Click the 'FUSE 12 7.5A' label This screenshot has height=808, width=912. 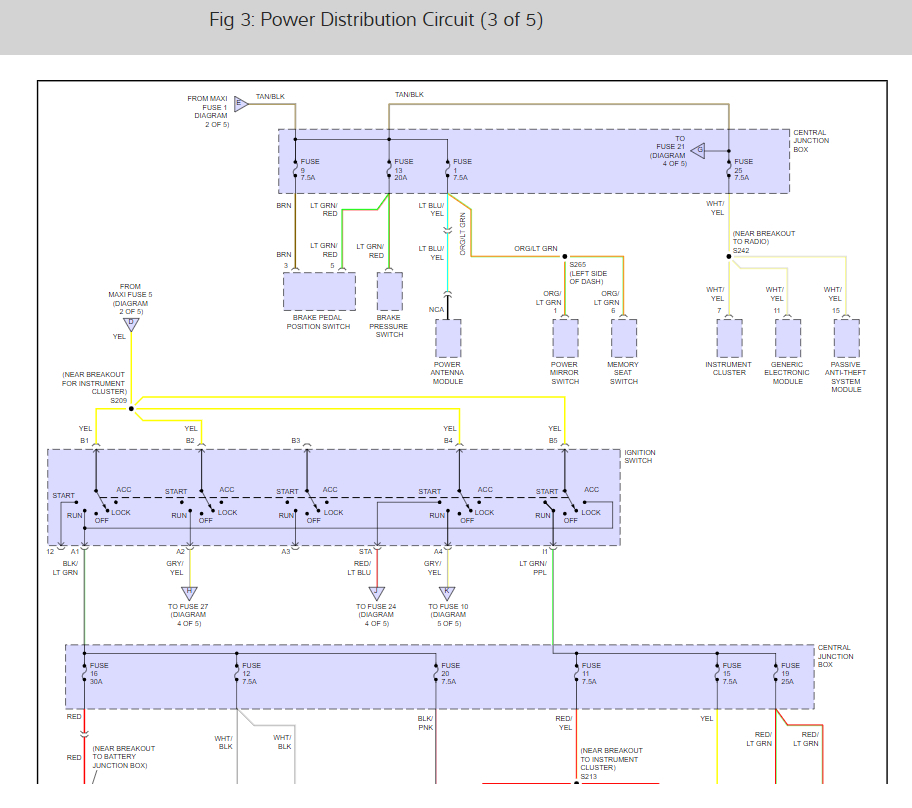(x=251, y=674)
